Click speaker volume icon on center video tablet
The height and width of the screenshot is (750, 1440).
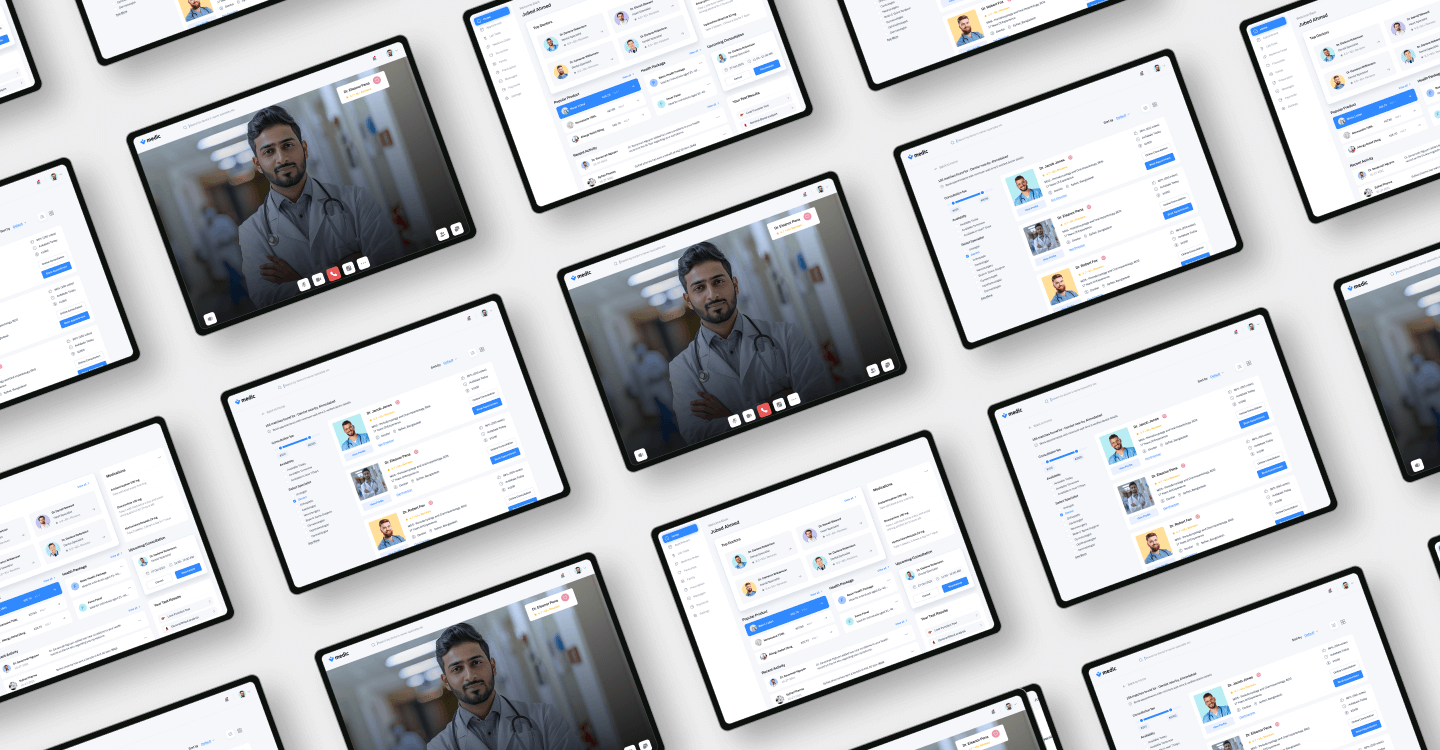pyautogui.click(x=640, y=454)
